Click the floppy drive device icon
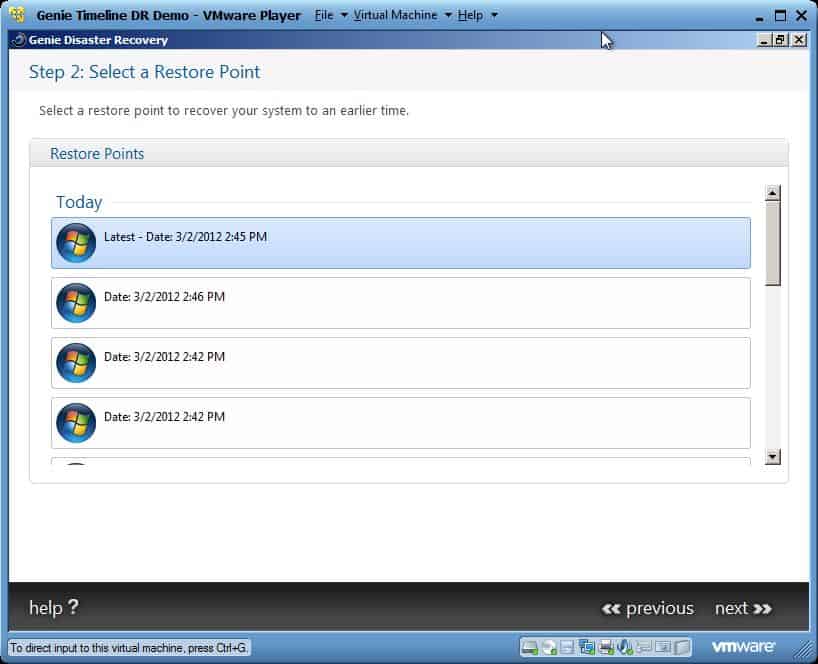The height and width of the screenshot is (664, 818). (x=567, y=647)
